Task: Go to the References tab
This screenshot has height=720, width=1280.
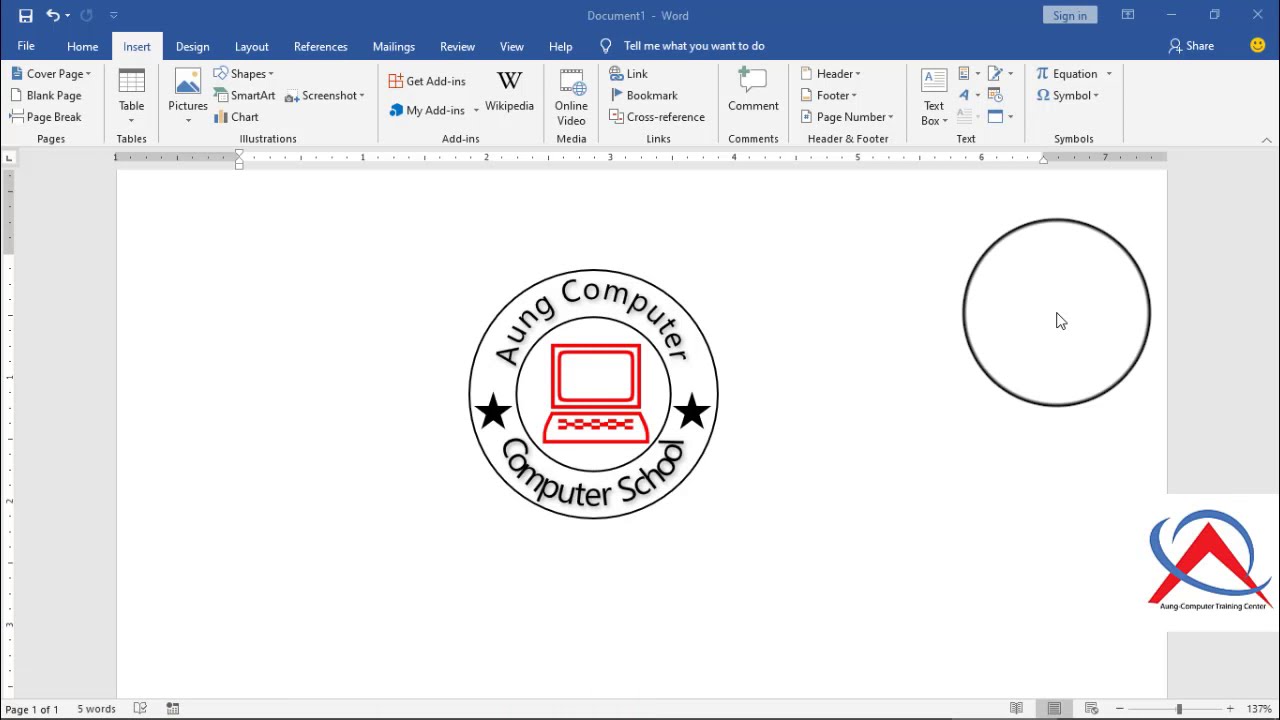Action: [x=320, y=47]
